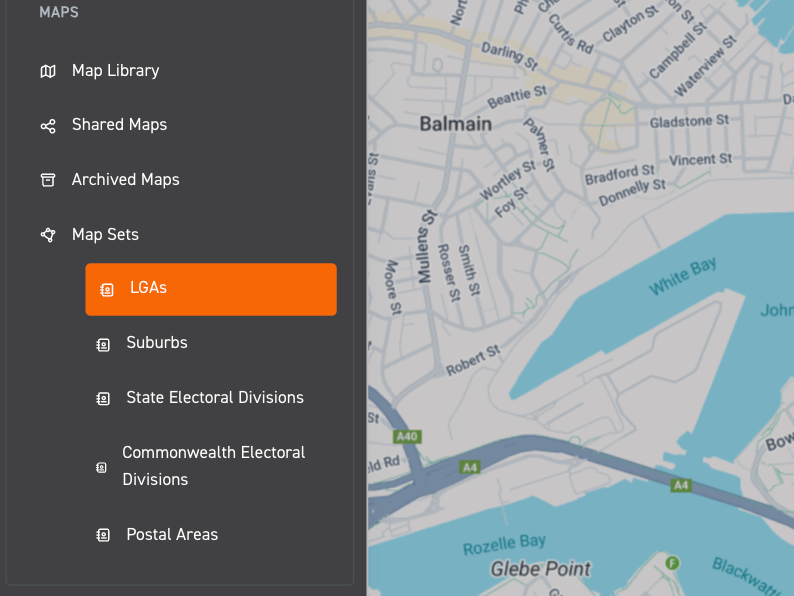
Task: Click the Map Library folded-map icon
Action: [48, 71]
